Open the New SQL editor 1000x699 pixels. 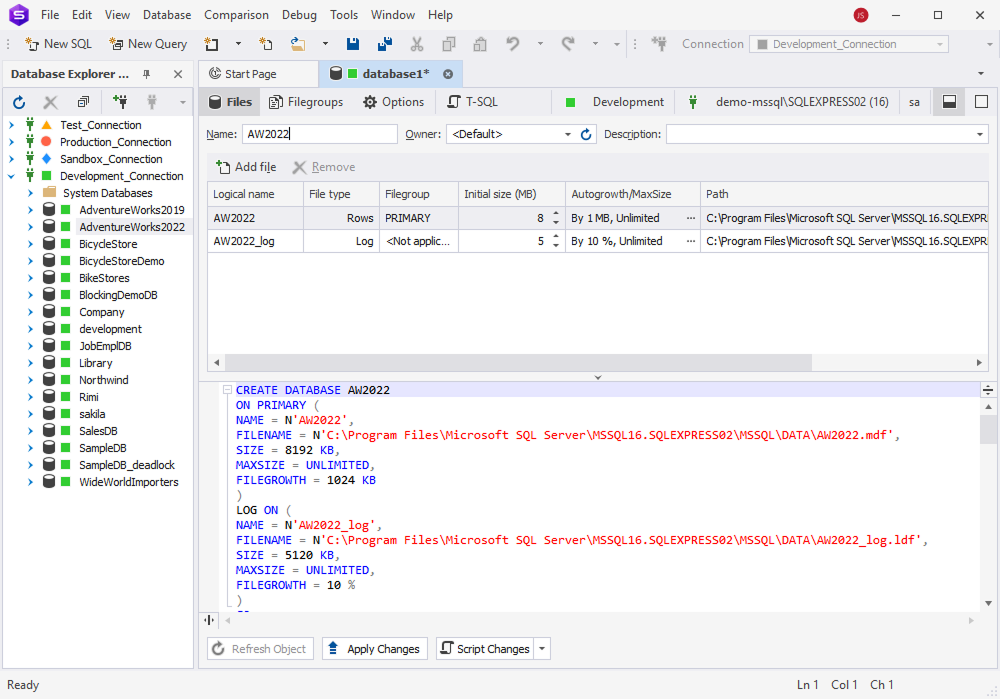(58, 43)
